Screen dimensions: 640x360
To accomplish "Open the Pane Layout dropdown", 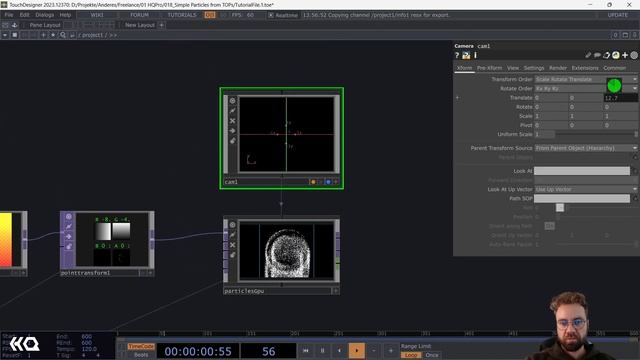I will coord(45,25).
